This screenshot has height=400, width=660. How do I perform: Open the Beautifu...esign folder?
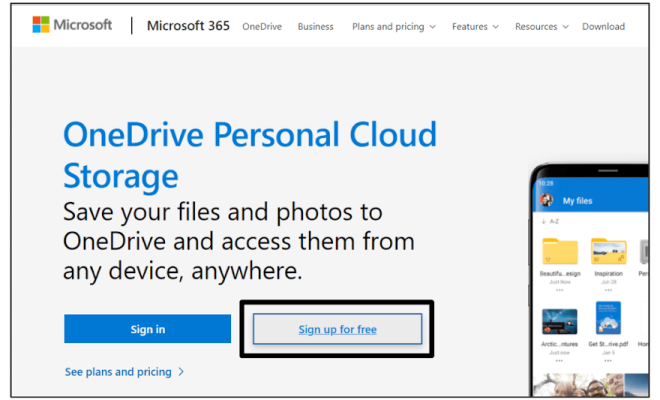(x=560, y=251)
